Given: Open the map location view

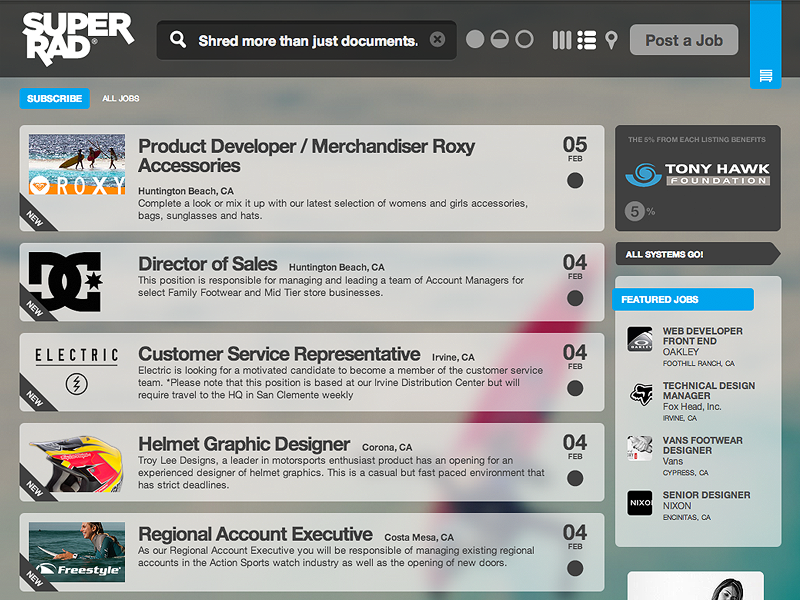Looking at the screenshot, I should [611, 41].
